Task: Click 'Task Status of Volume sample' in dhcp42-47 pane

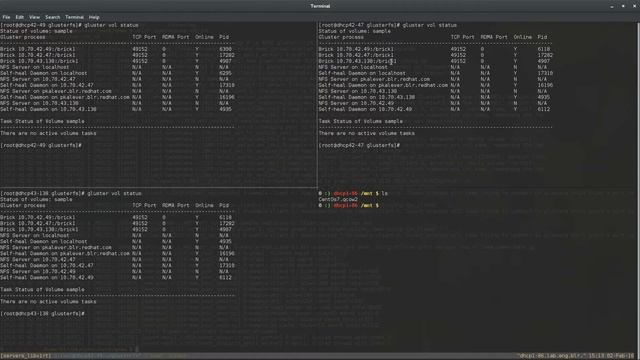Action: [x=361, y=121]
